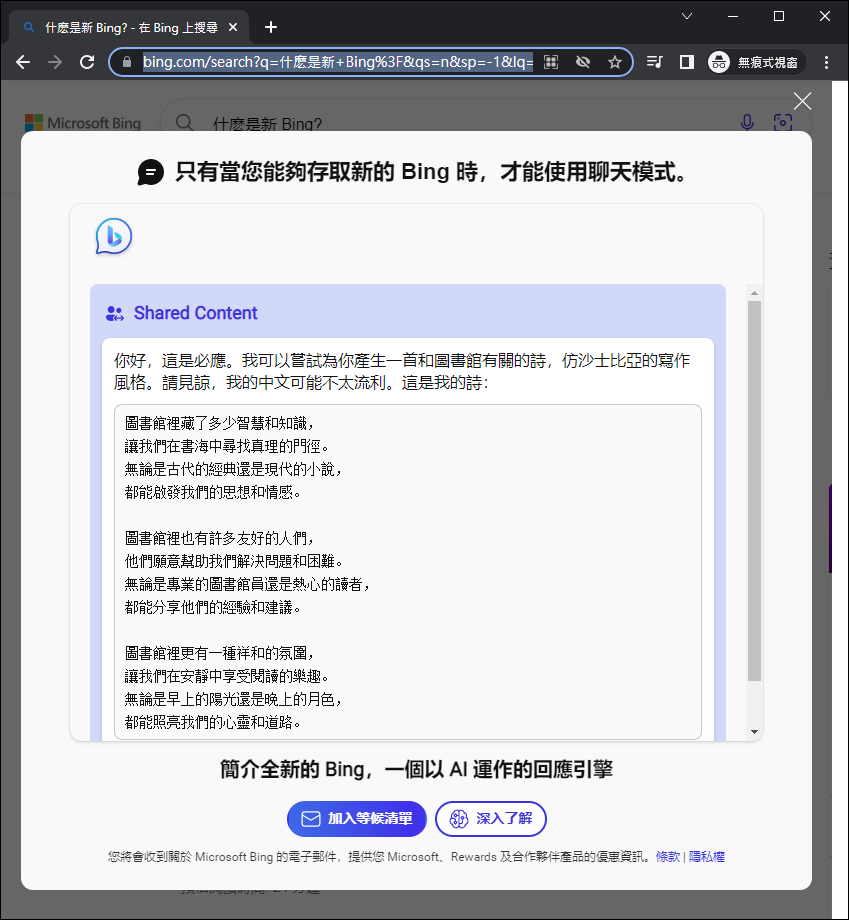Image resolution: width=849 pixels, height=920 pixels.
Task: Click the crossed-out eye icon in address bar
Action: [x=583, y=62]
